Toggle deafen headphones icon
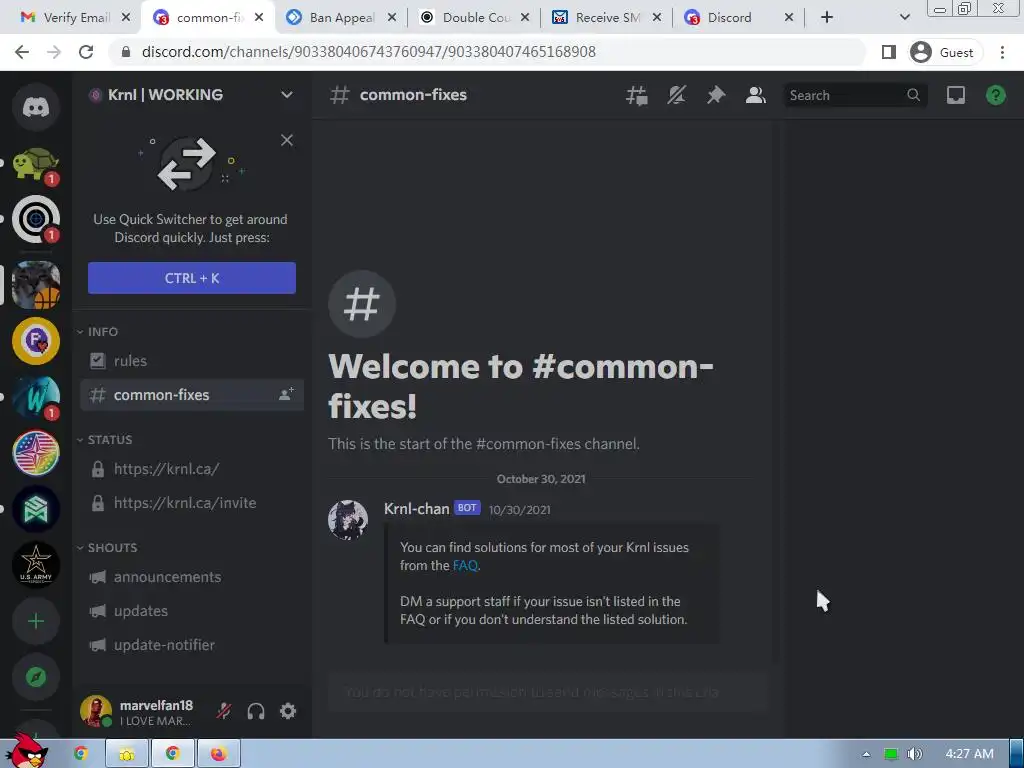Screen dimensions: 1024x768 (x=256, y=711)
